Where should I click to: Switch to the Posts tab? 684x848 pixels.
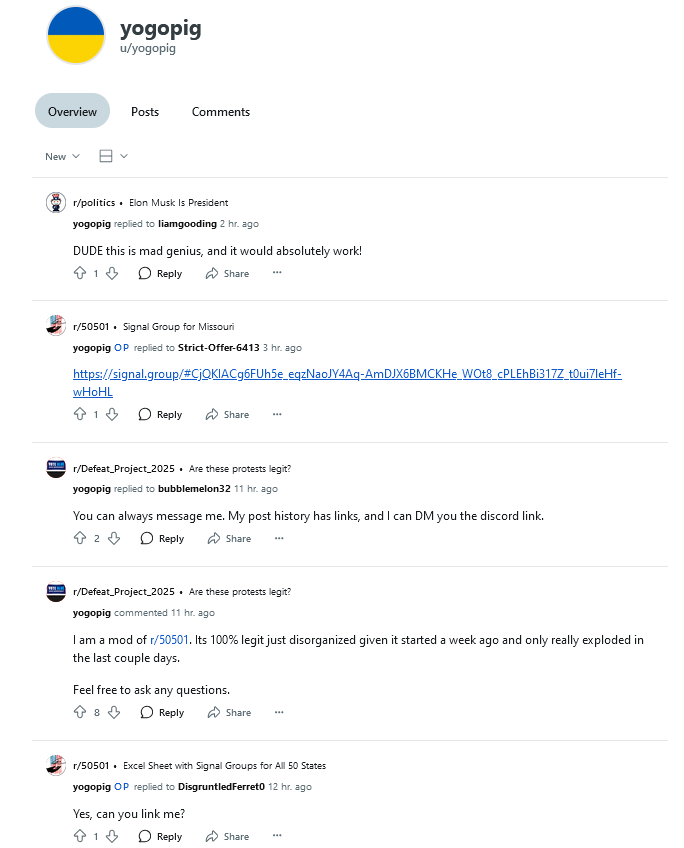point(145,111)
